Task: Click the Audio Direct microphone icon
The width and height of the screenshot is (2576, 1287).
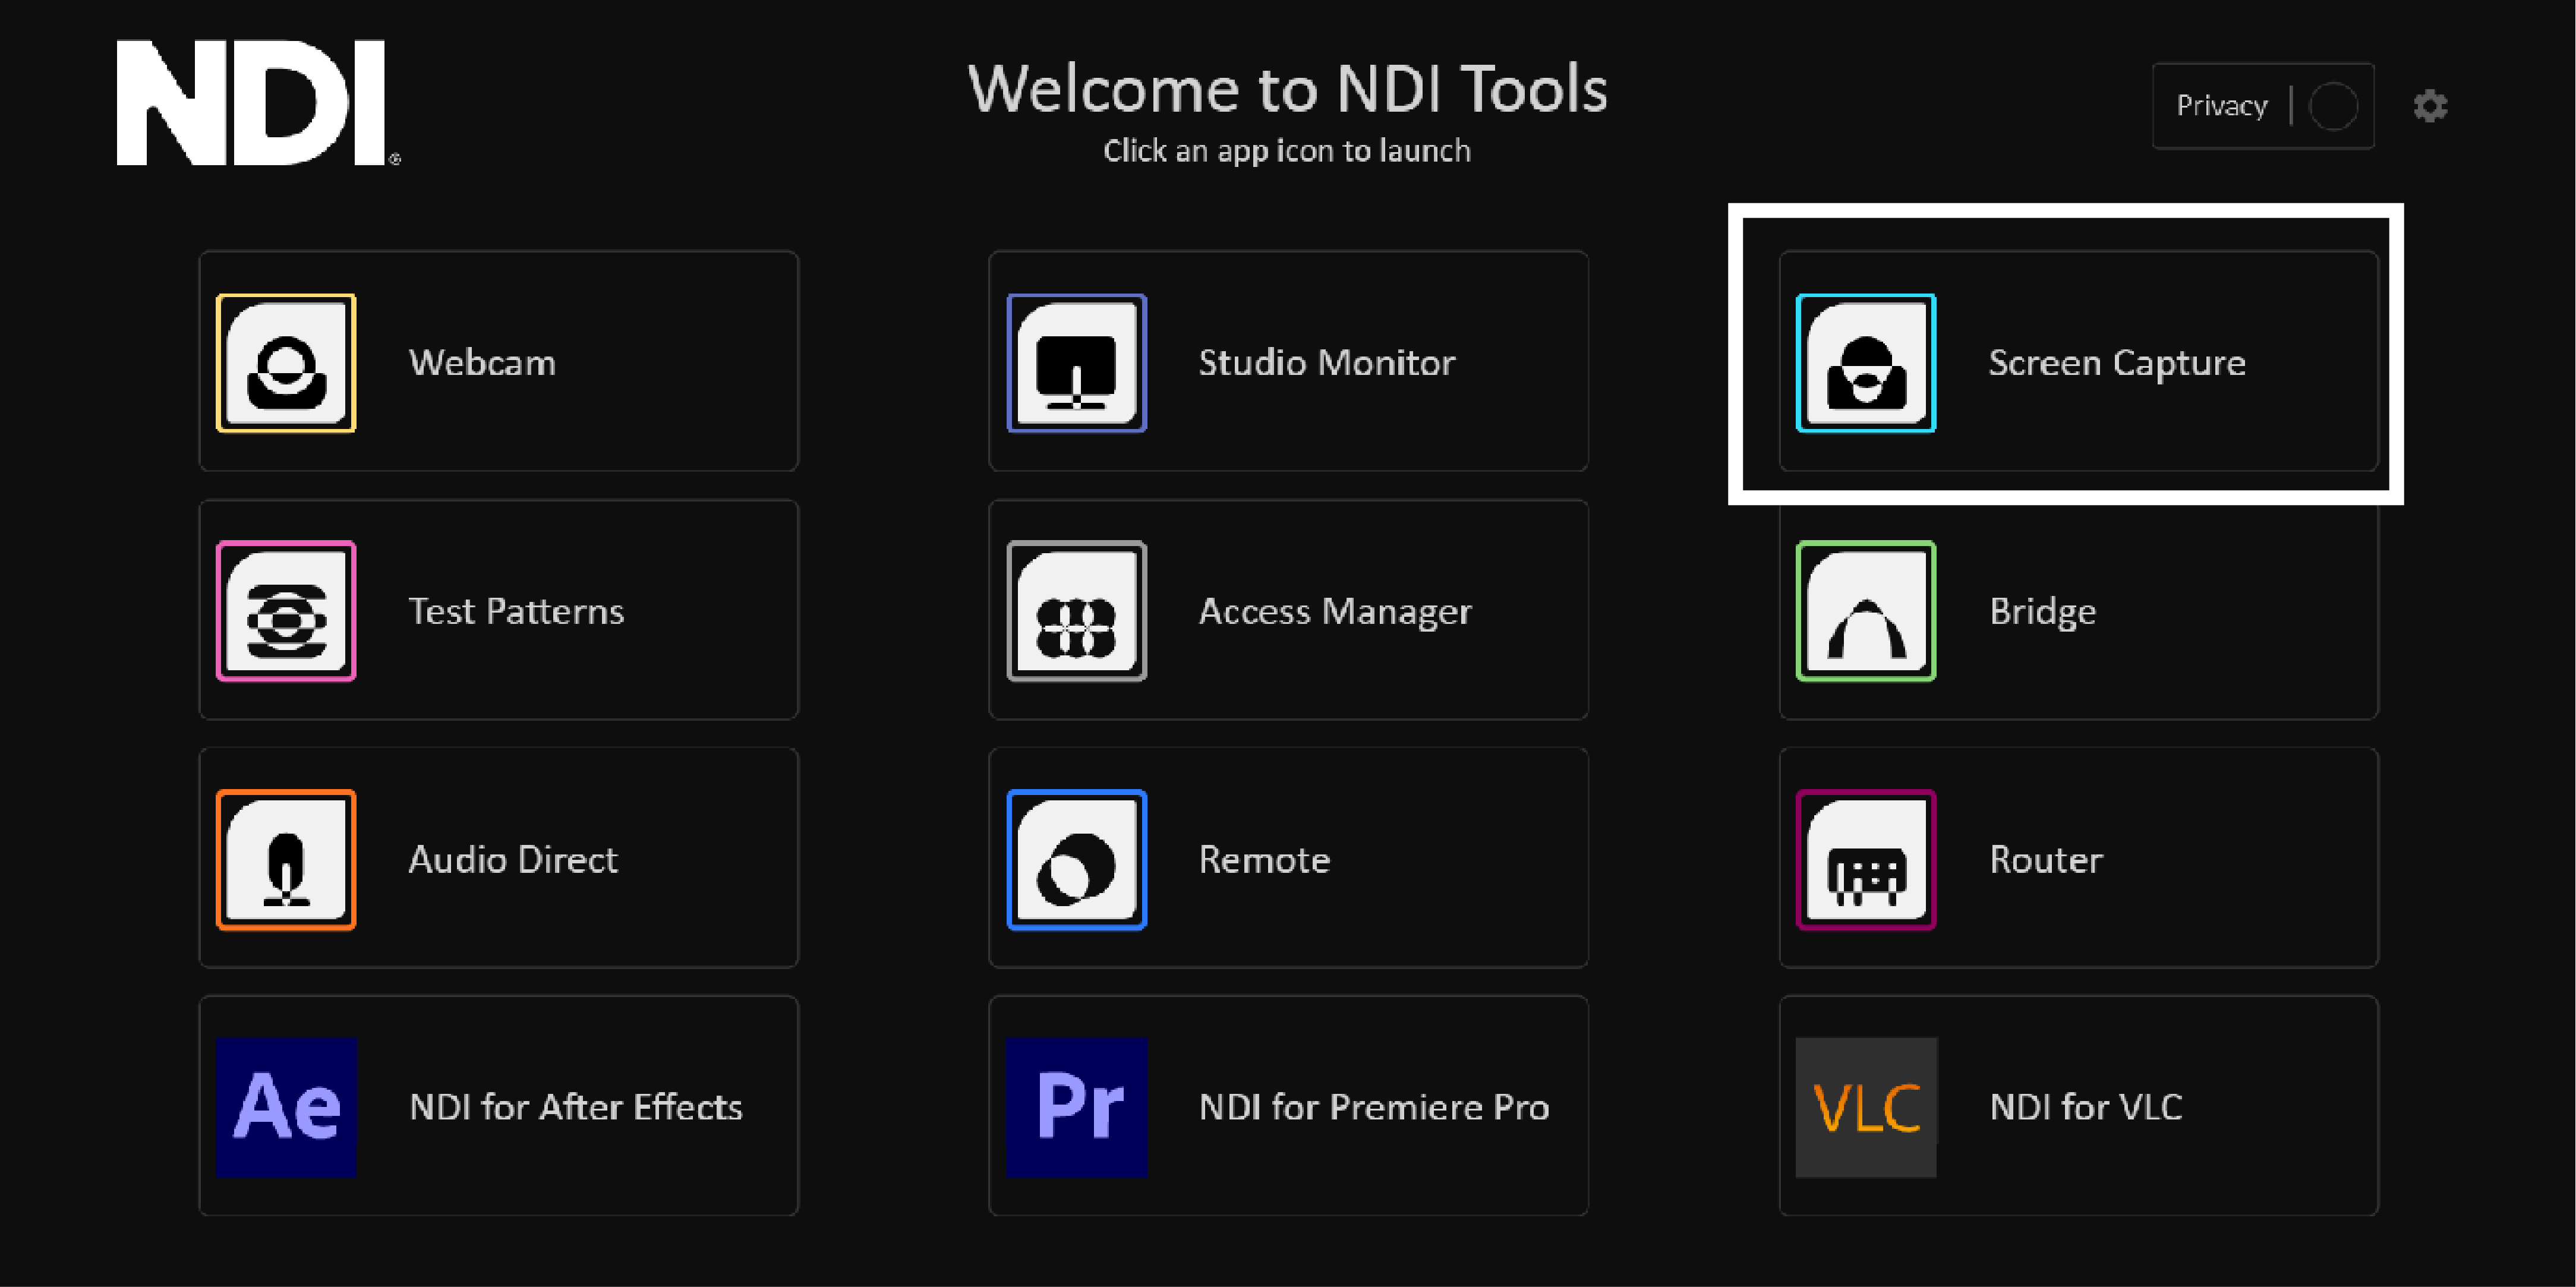Action: click(x=286, y=859)
